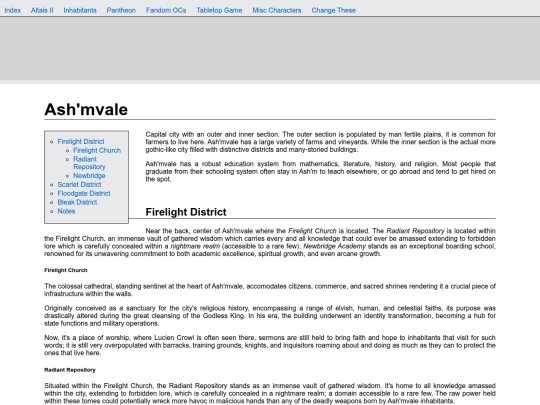Image resolution: width=540 pixels, height=405 pixels.
Task: Open the Index navigation link
Action: 12,10
